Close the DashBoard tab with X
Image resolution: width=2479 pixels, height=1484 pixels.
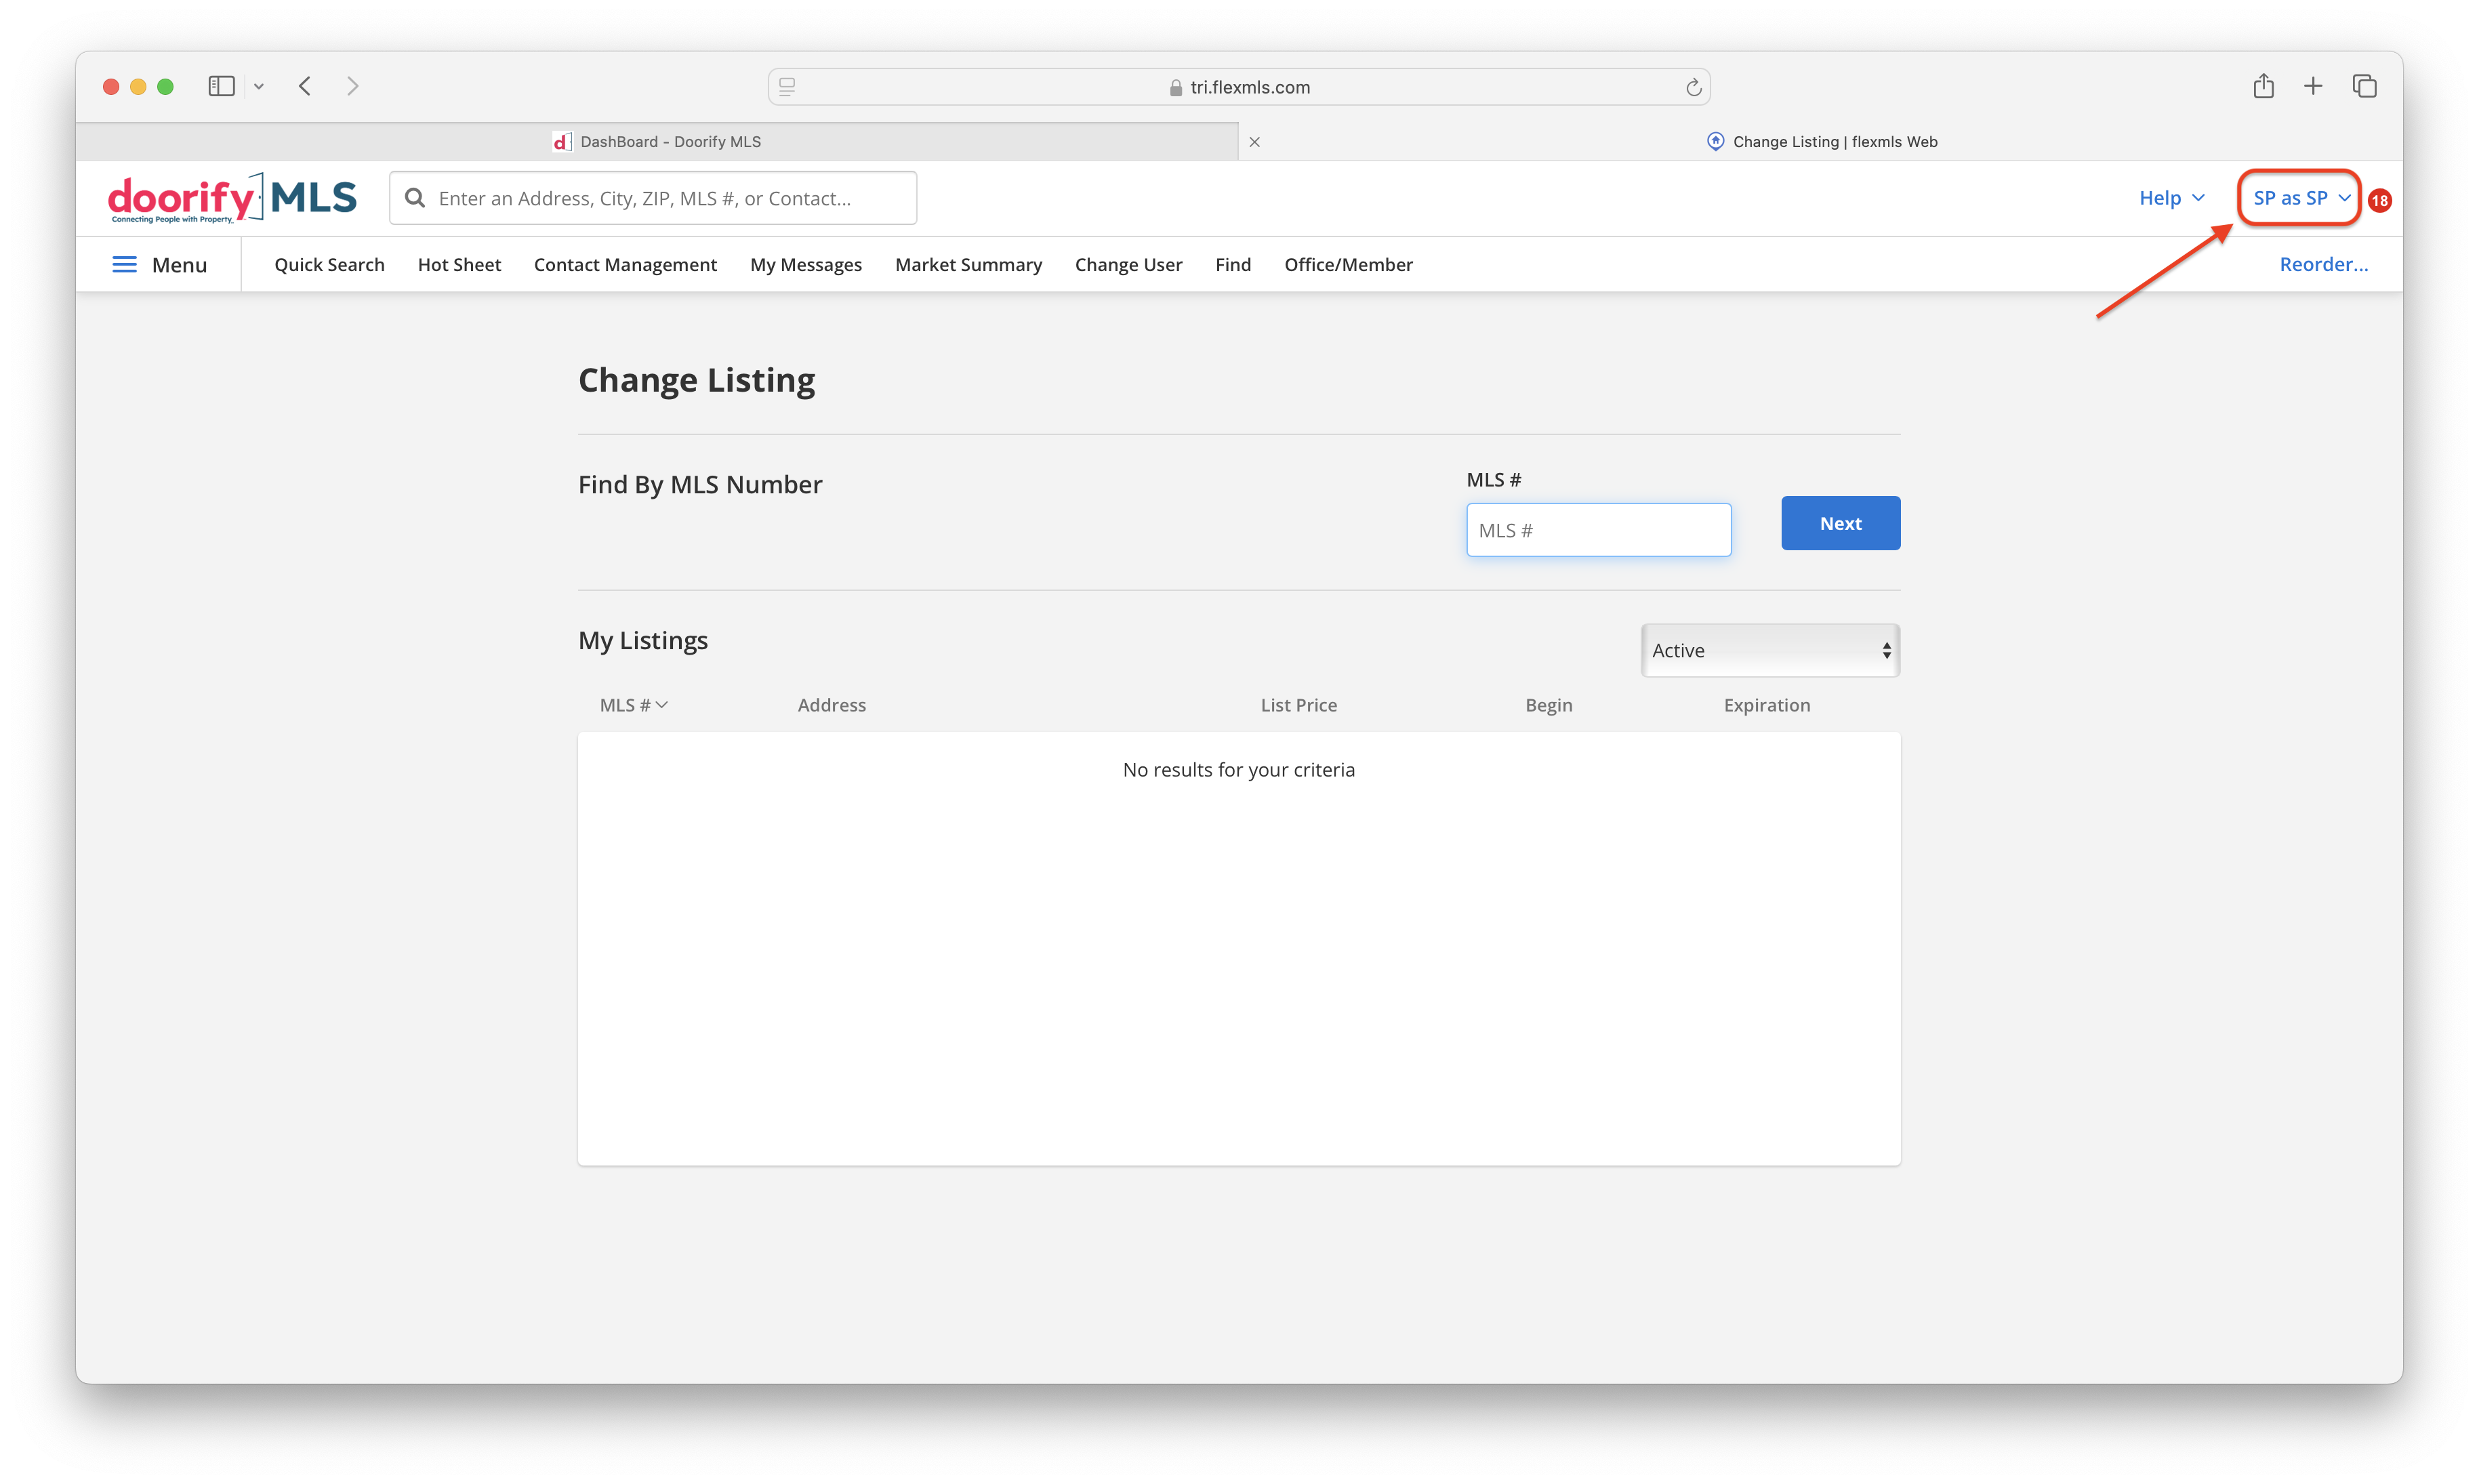pos(1254,142)
